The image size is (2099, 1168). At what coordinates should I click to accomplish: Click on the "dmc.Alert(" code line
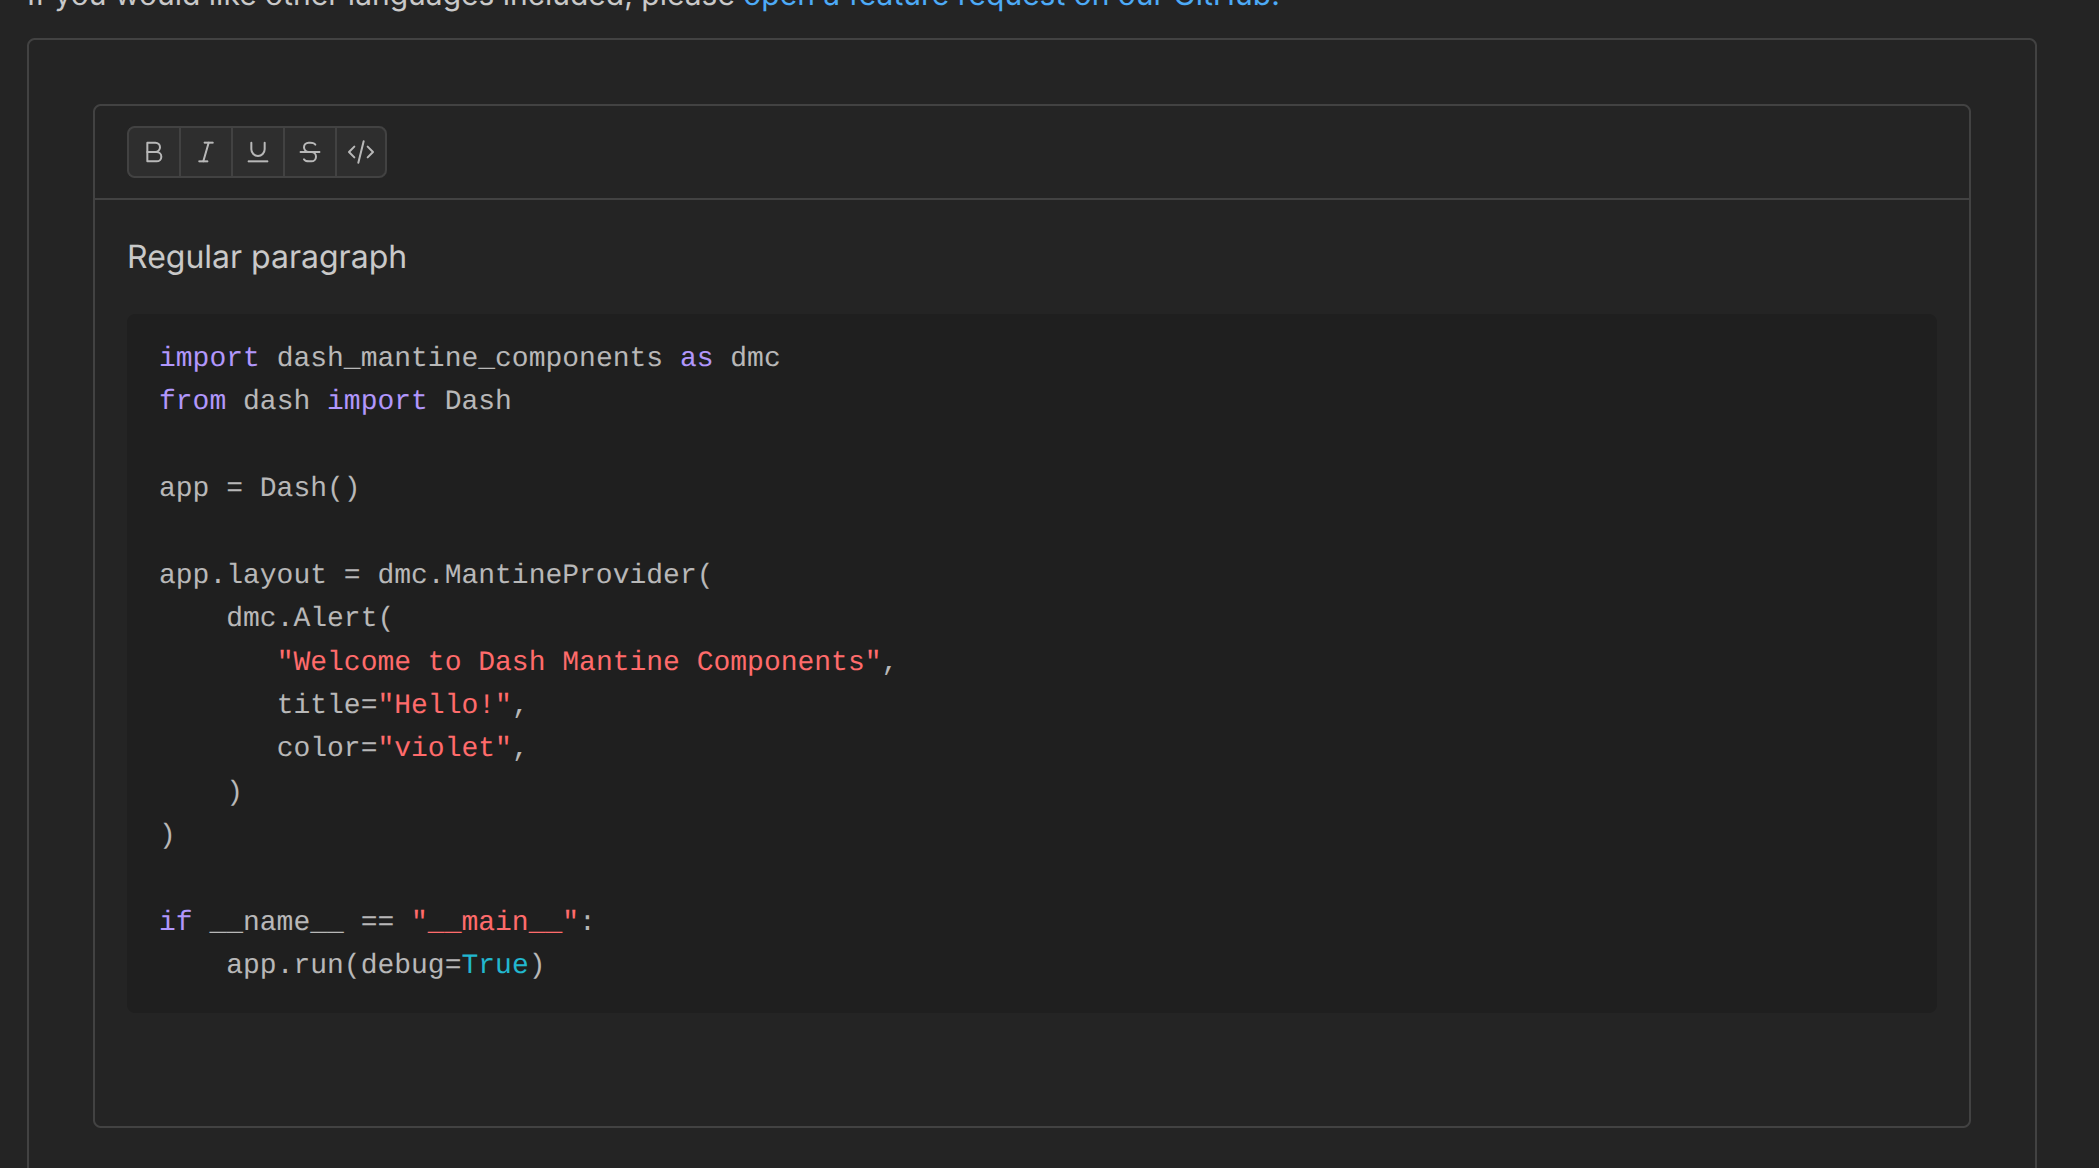click(x=309, y=618)
